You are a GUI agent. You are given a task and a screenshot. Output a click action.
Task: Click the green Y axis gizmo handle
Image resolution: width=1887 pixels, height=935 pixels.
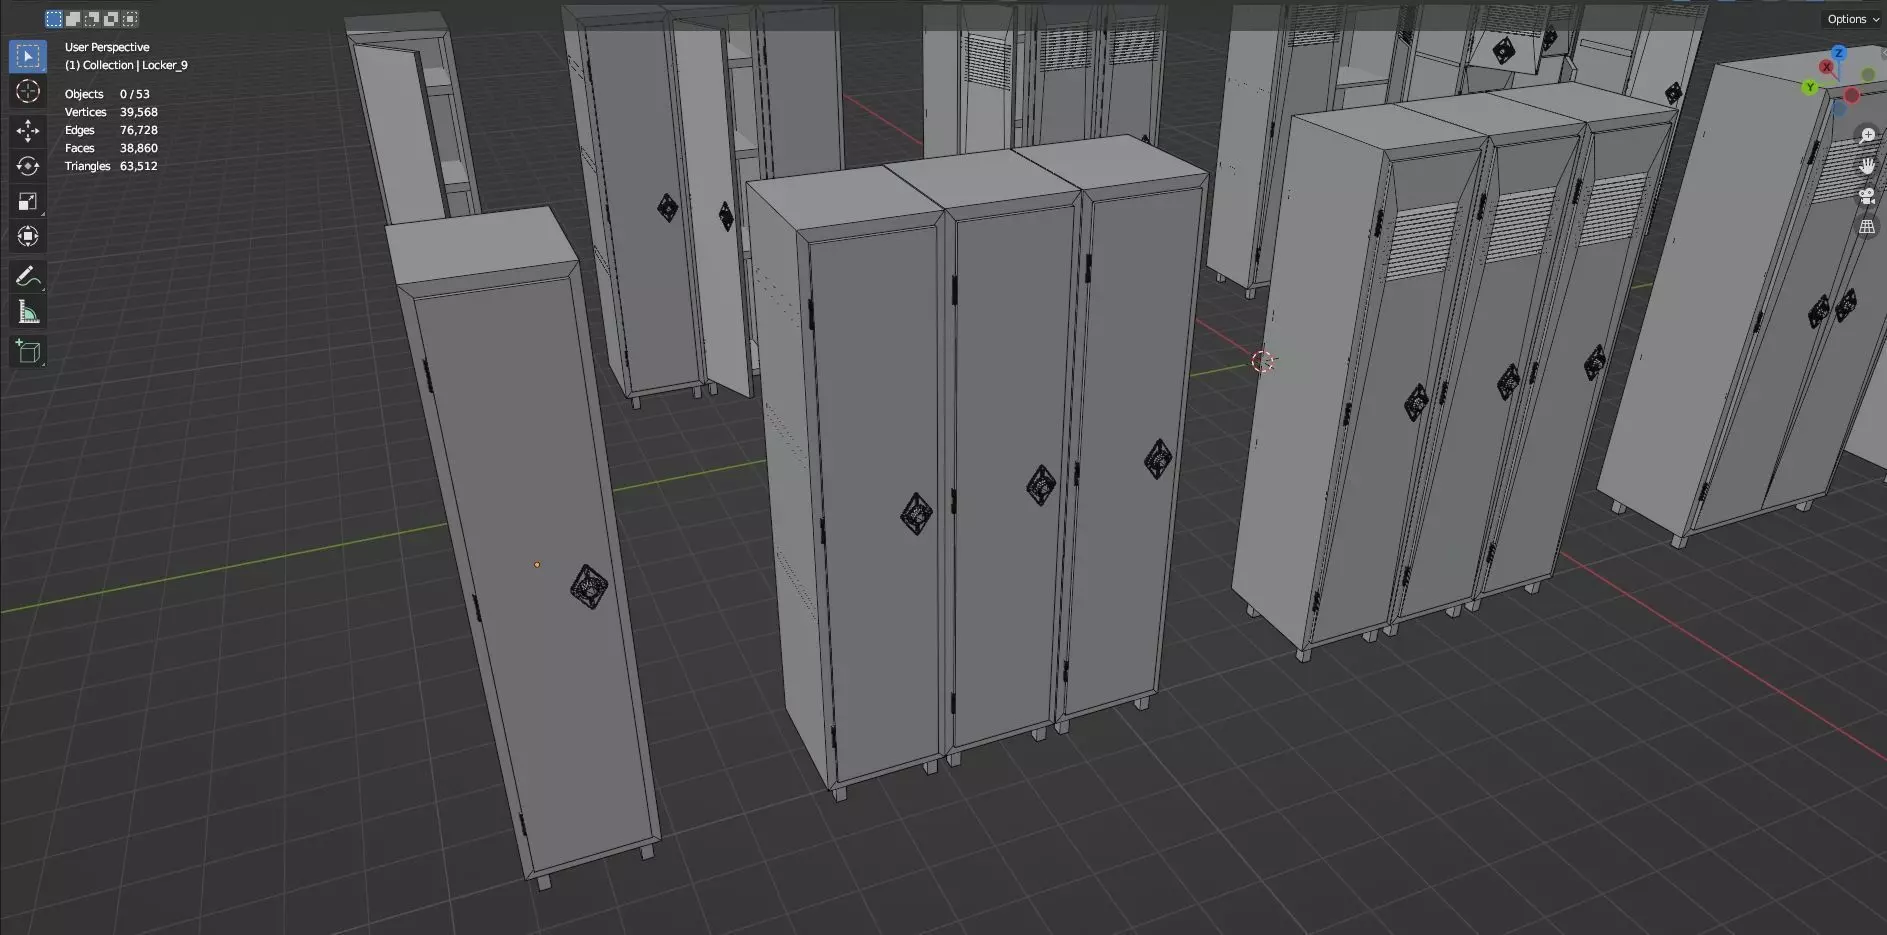1809,88
